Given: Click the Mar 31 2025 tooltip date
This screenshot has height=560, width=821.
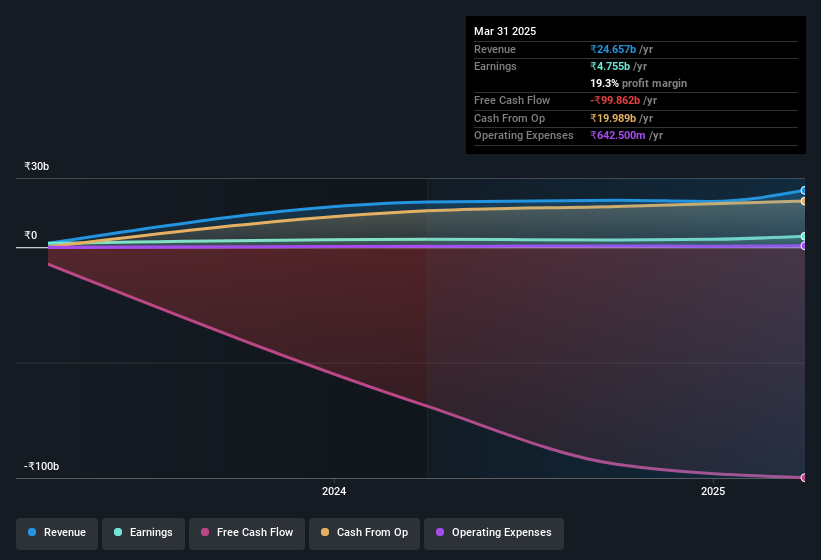Looking at the screenshot, I should (505, 31).
